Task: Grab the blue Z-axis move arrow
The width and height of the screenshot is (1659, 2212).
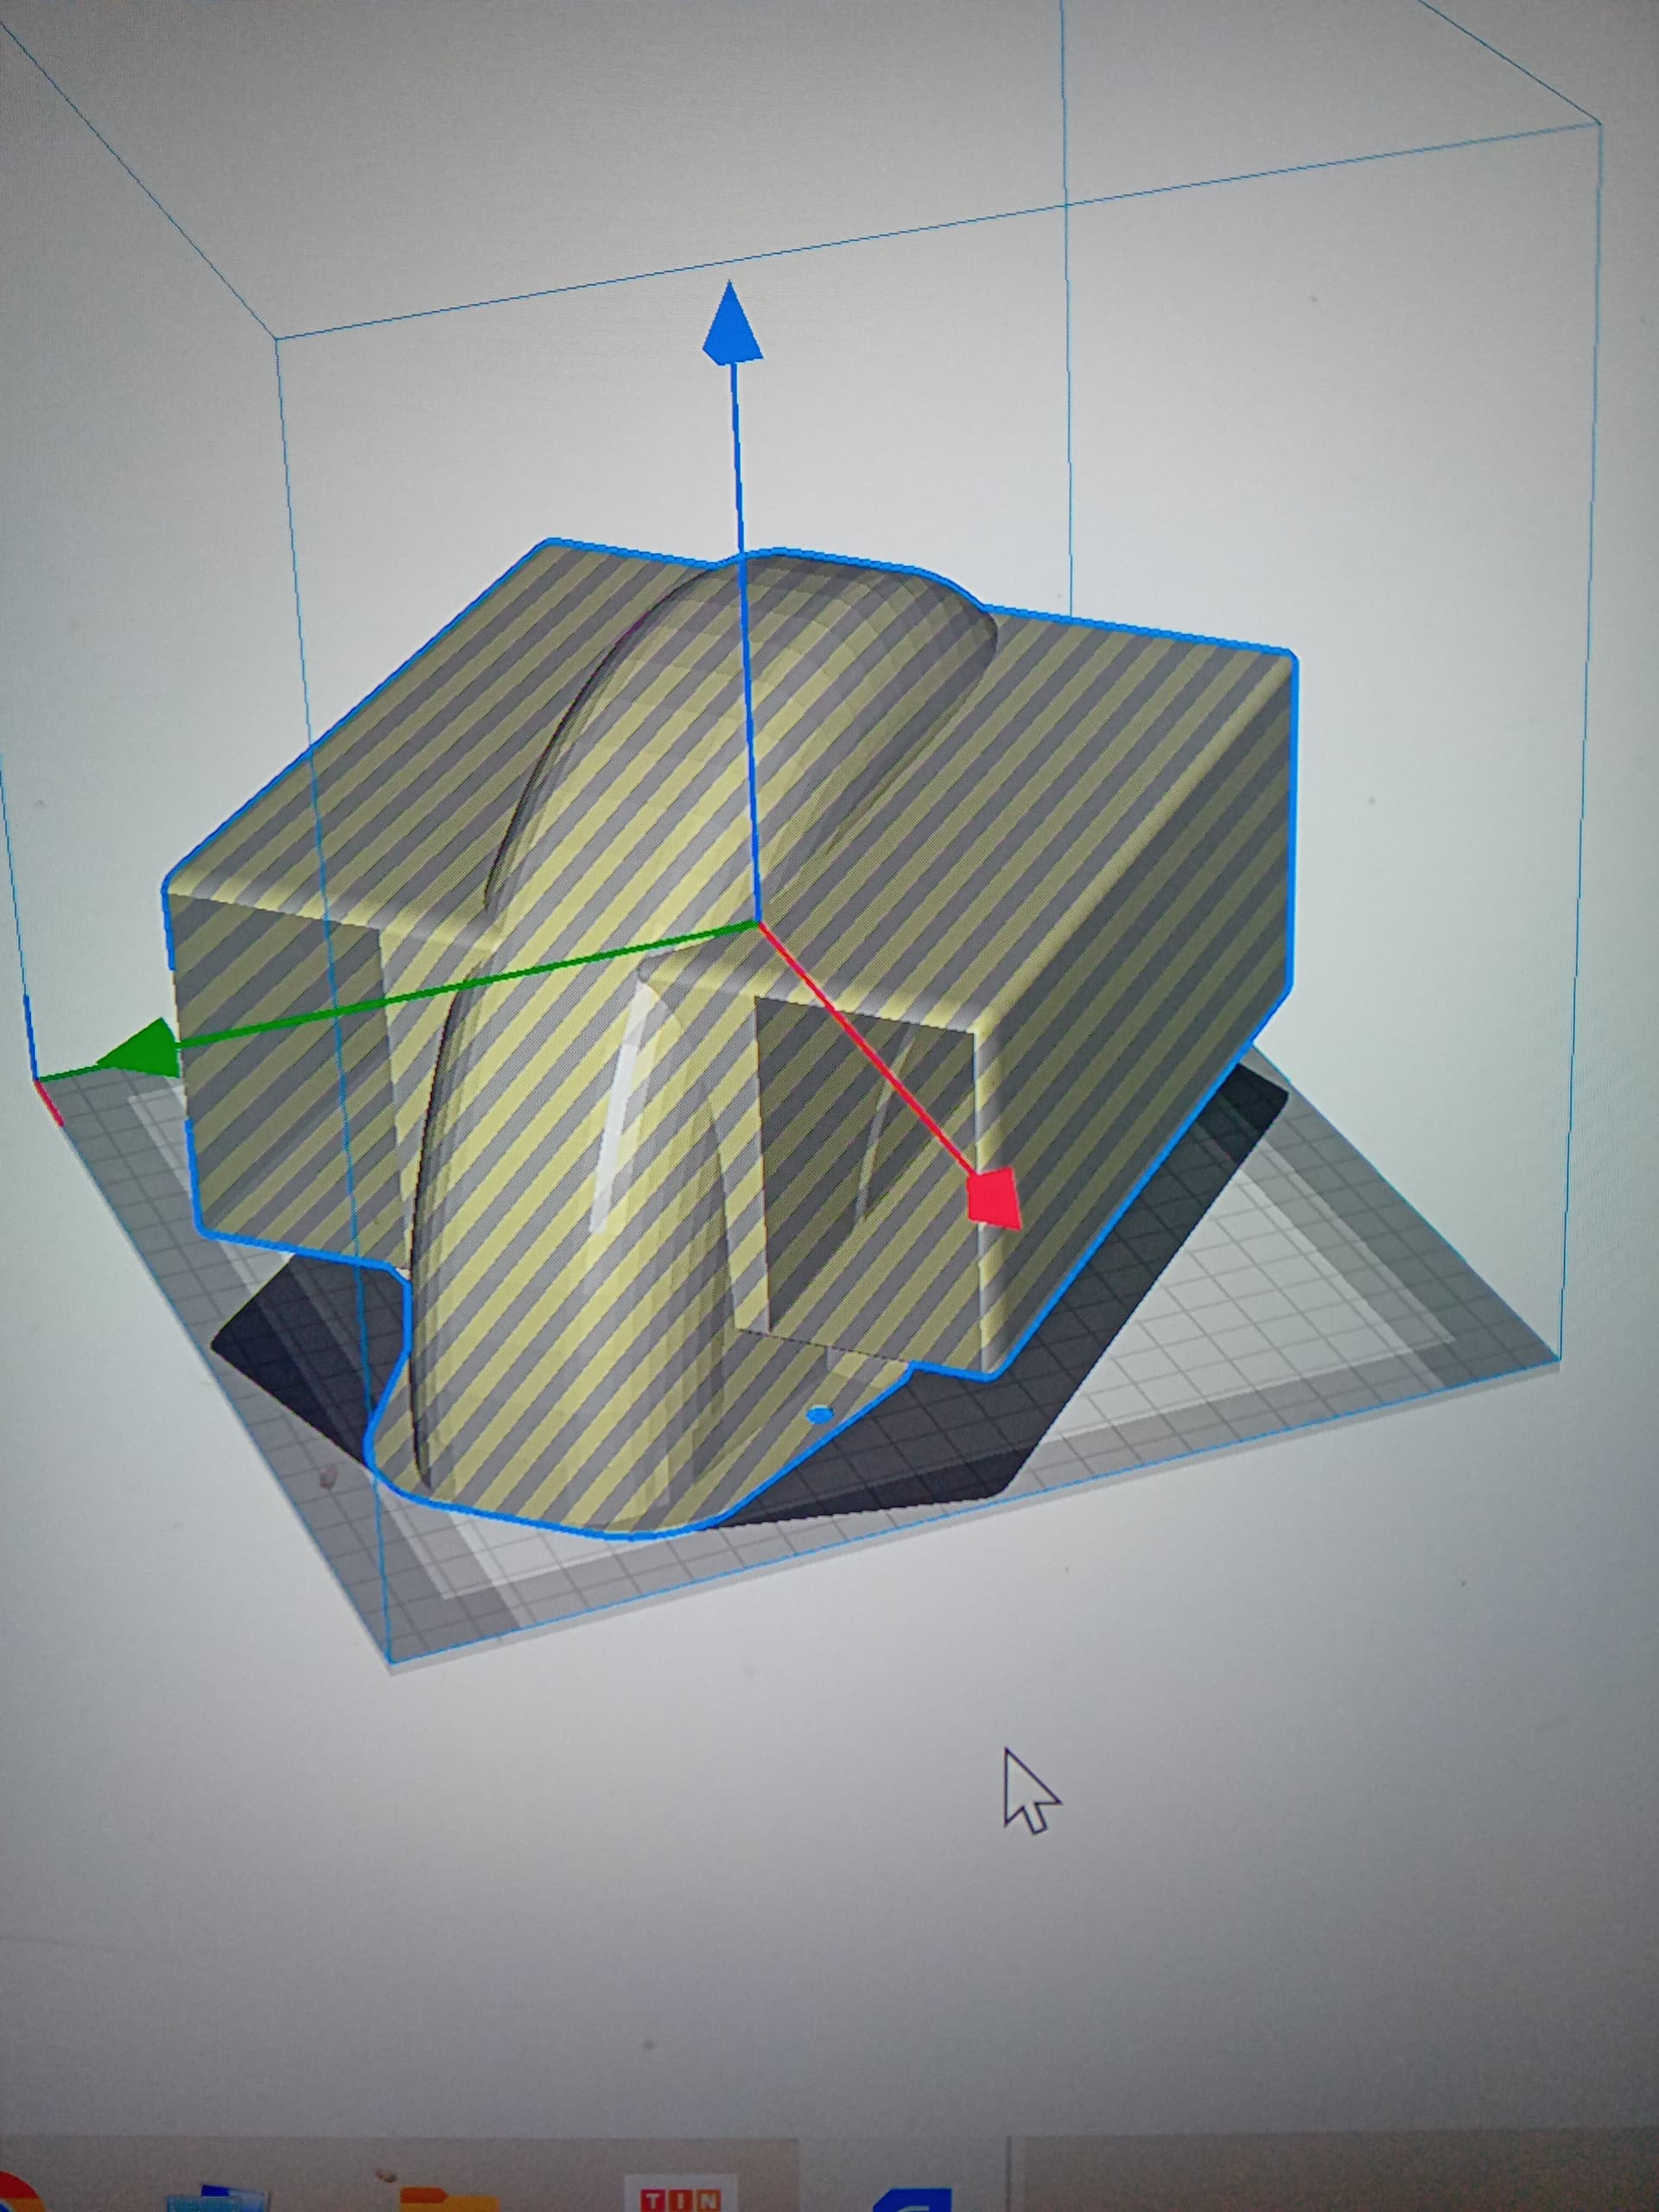Action: 731,323
